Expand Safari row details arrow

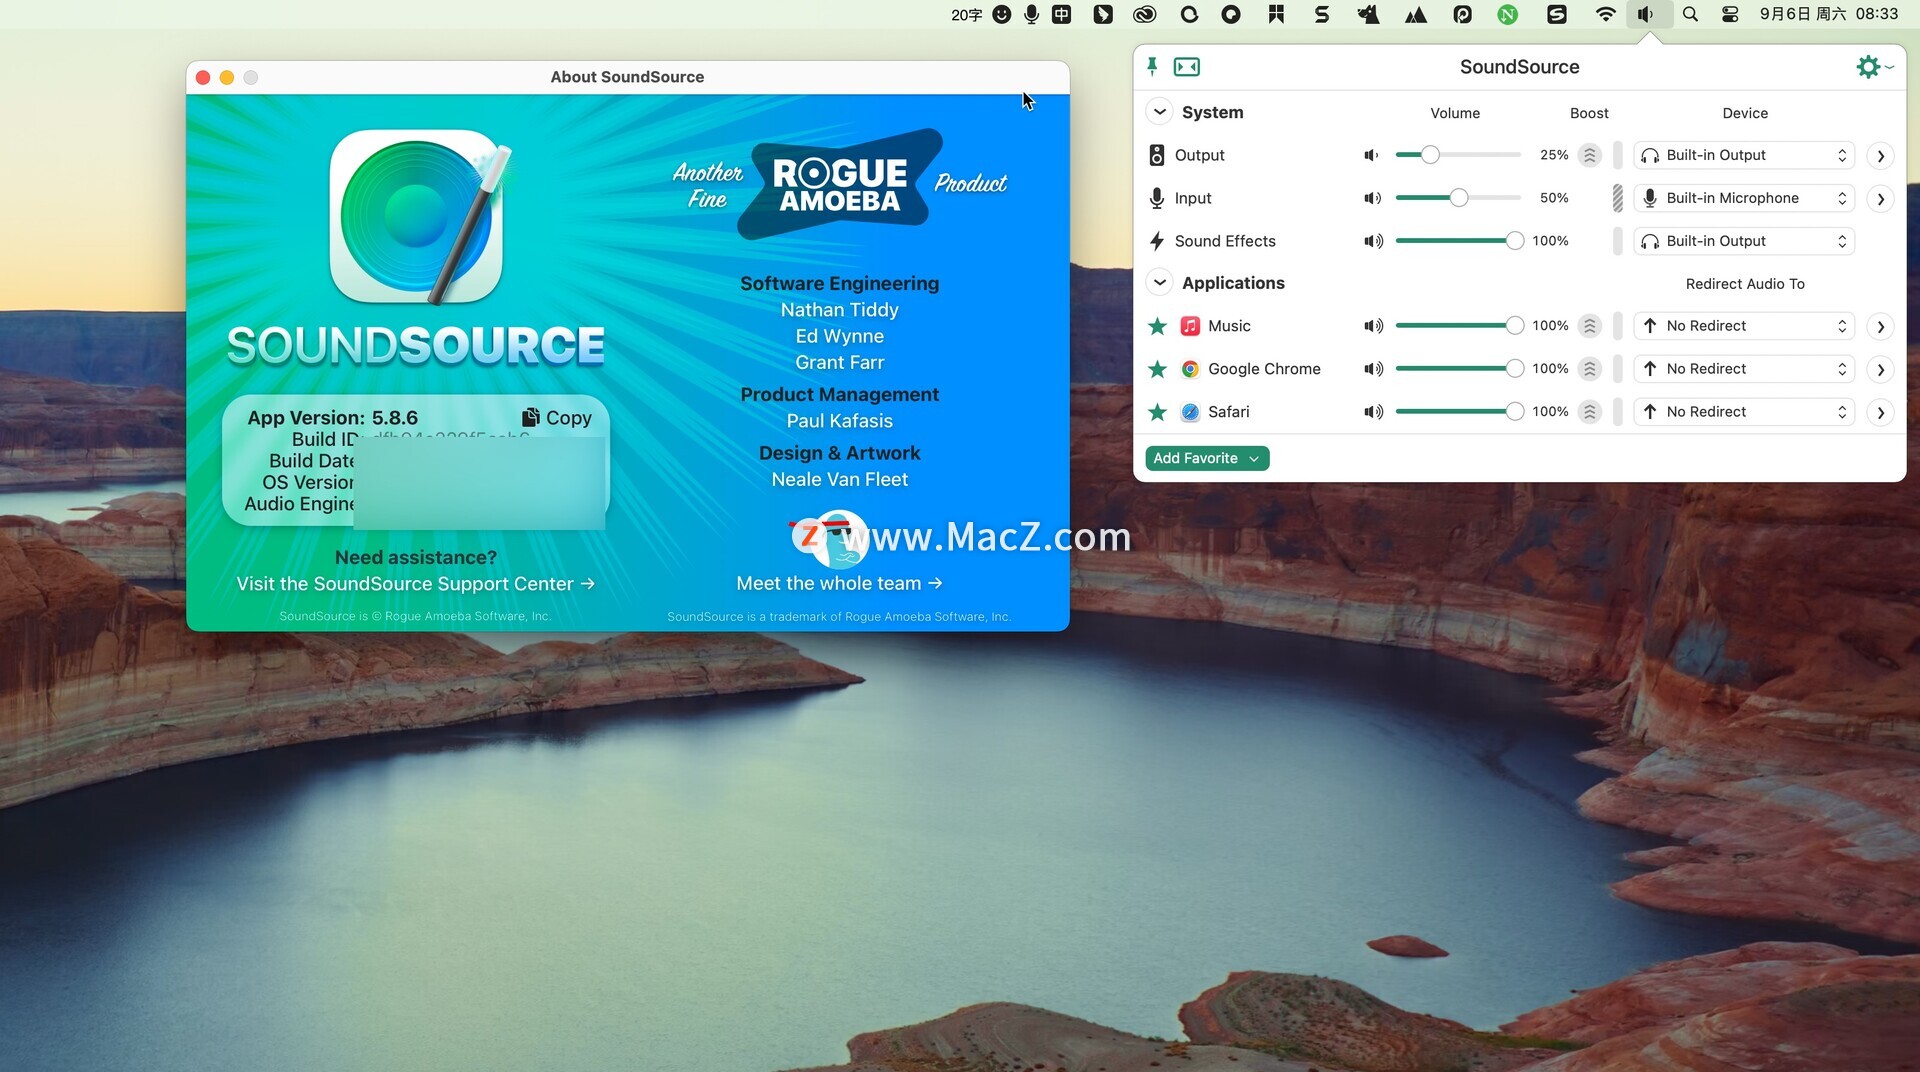pyautogui.click(x=1880, y=413)
